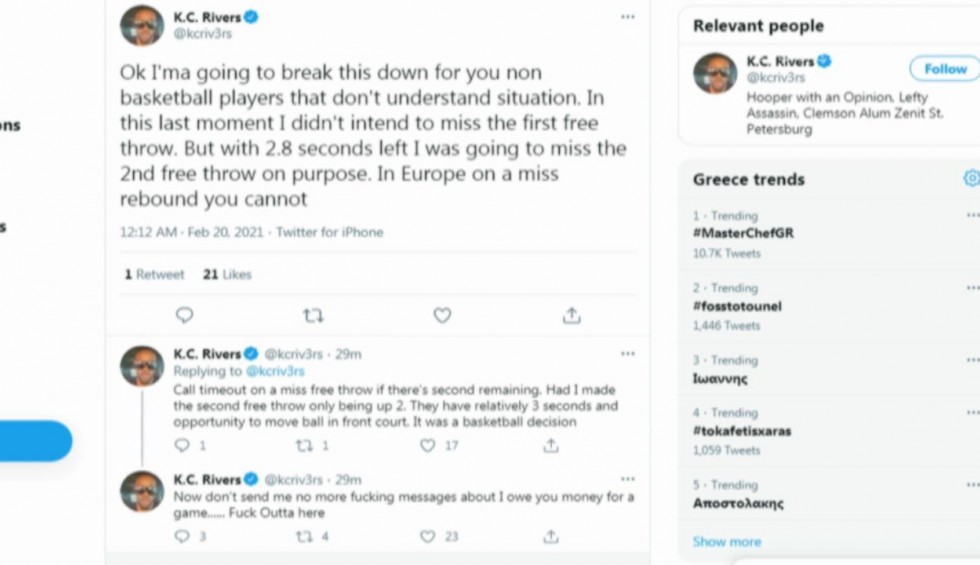Open the #tokafetisxaras trending topic

coord(741,431)
